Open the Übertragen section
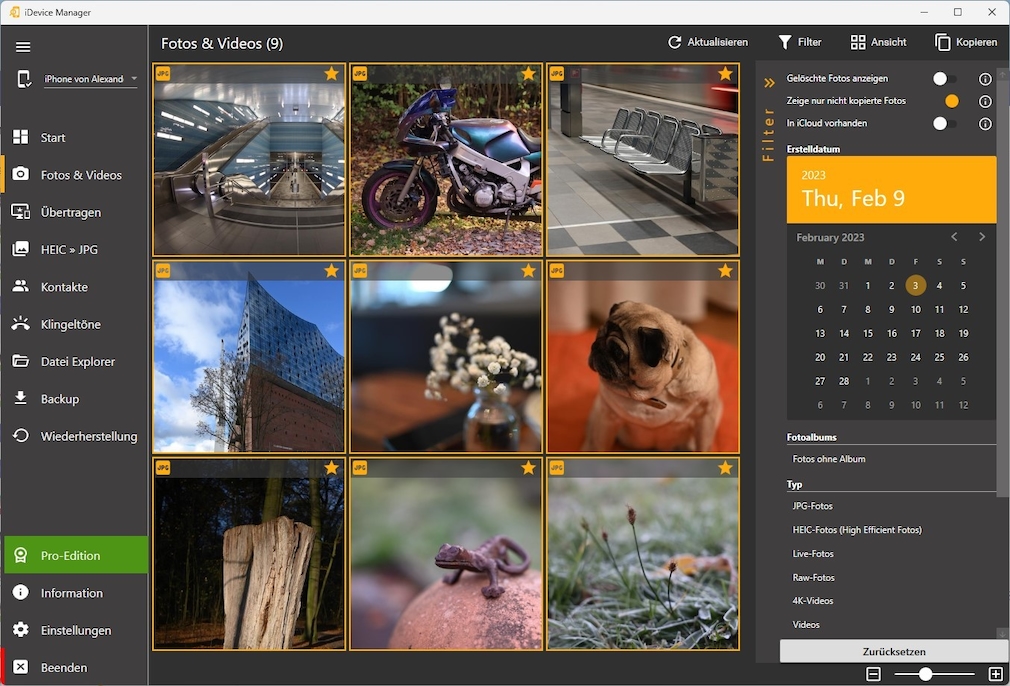The image size is (1010, 686). [75, 212]
